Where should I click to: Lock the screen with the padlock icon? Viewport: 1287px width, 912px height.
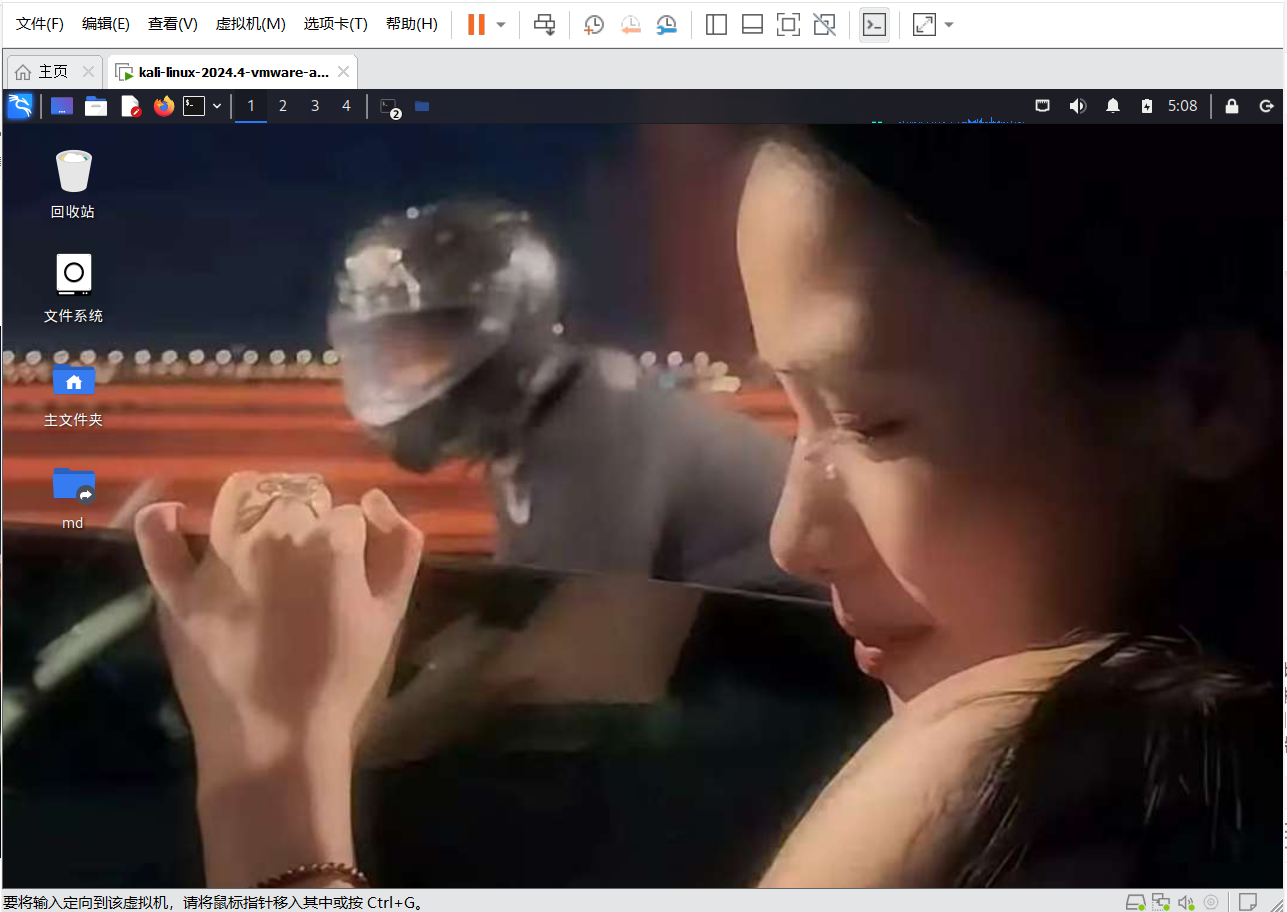1232,106
